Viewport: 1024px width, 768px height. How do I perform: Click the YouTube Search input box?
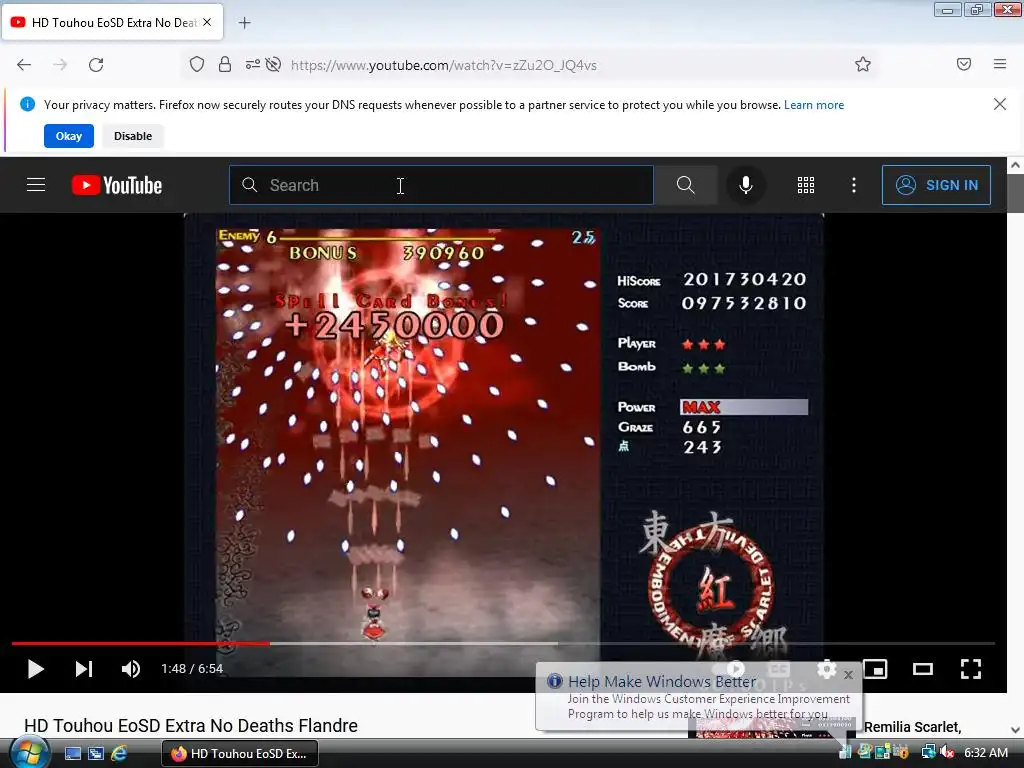441,185
